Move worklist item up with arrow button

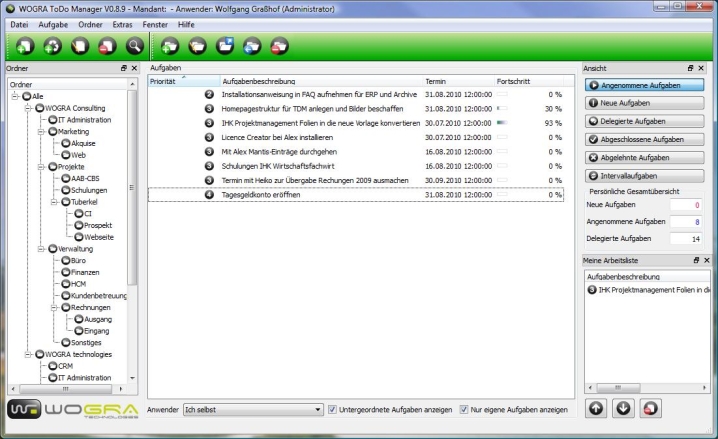[596, 408]
